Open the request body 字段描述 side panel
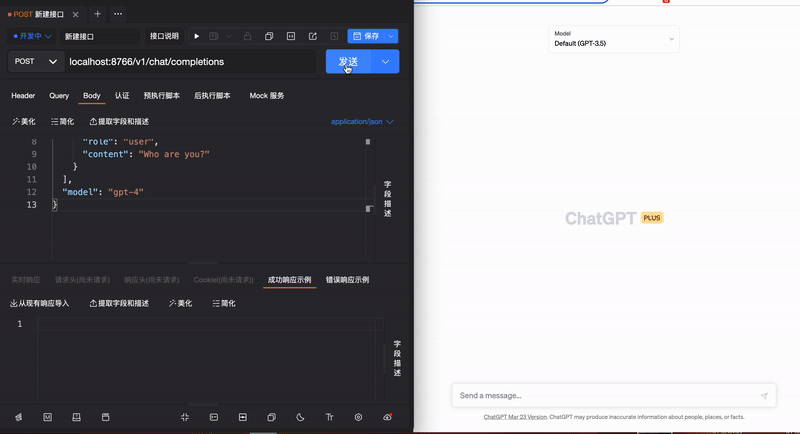800x434 pixels. click(388, 199)
